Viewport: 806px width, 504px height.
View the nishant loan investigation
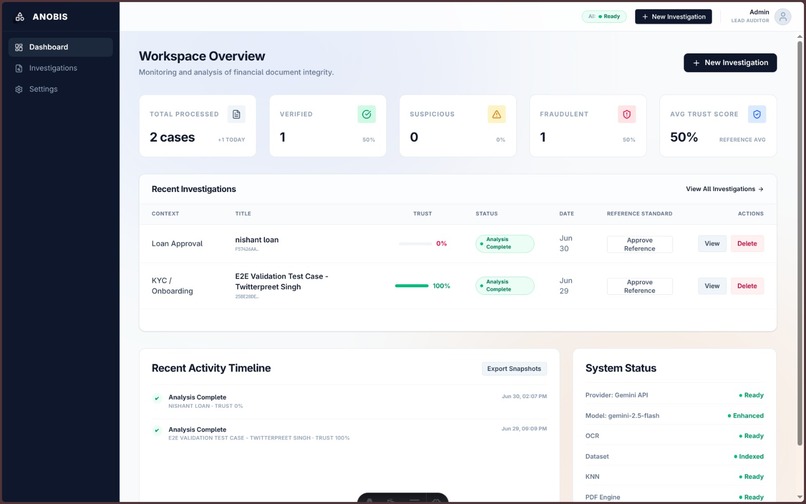[x=712, y=244]
